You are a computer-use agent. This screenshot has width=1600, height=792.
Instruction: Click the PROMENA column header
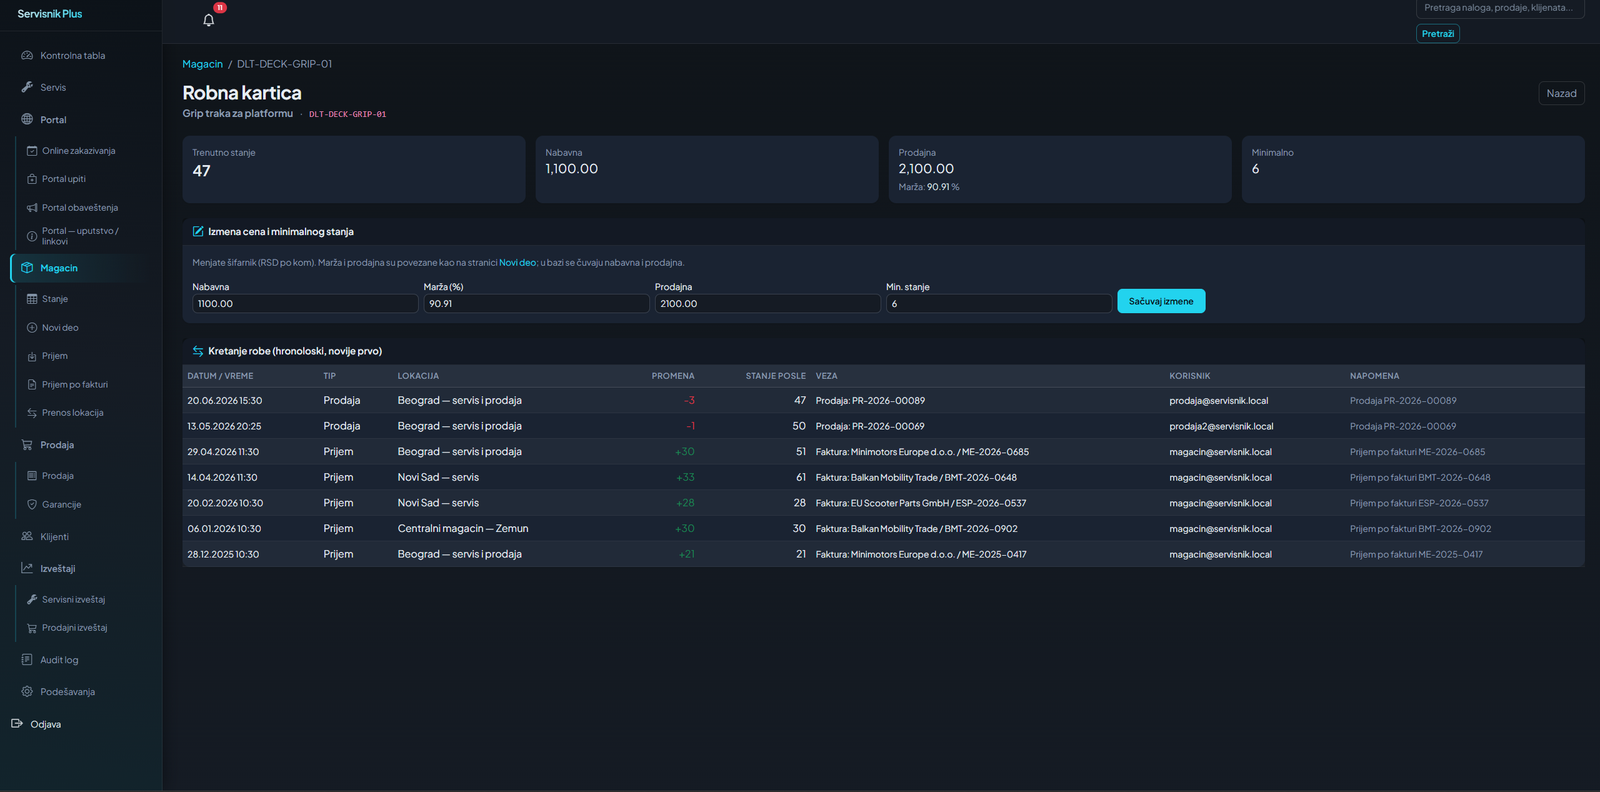point(673,376)
